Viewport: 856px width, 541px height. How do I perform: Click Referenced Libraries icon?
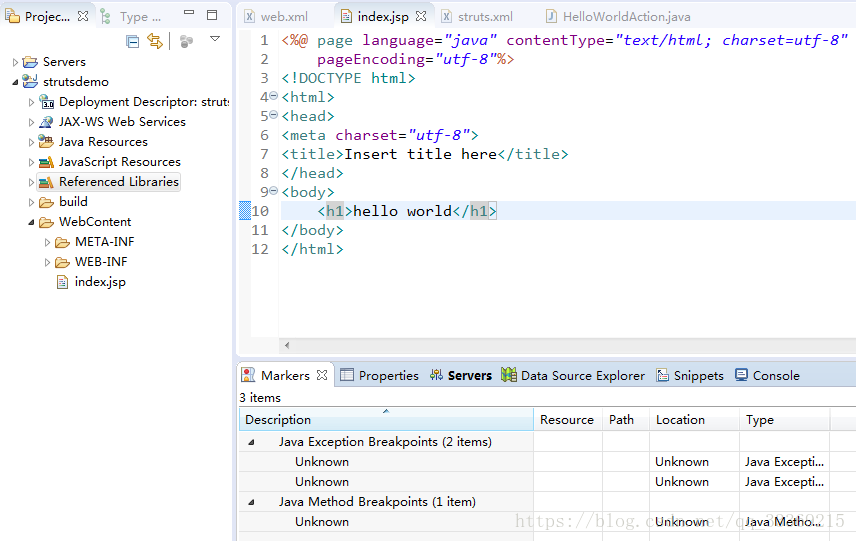point(46,182)
